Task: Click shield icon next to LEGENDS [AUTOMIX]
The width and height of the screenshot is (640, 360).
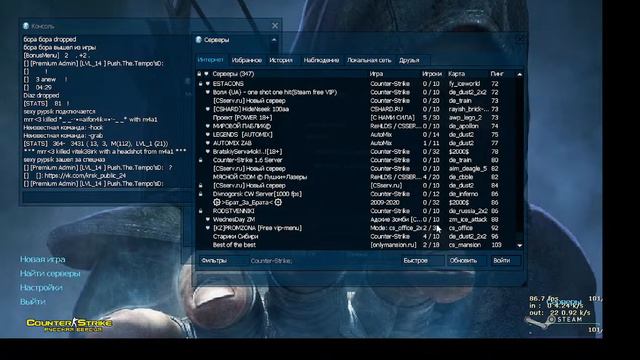Action: click(x=207, y=135)
